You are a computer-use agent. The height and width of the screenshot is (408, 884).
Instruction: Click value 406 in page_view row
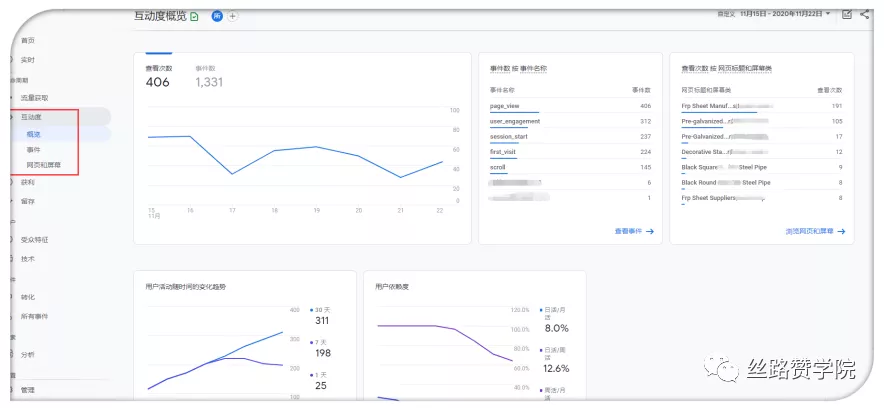point(646,106)
